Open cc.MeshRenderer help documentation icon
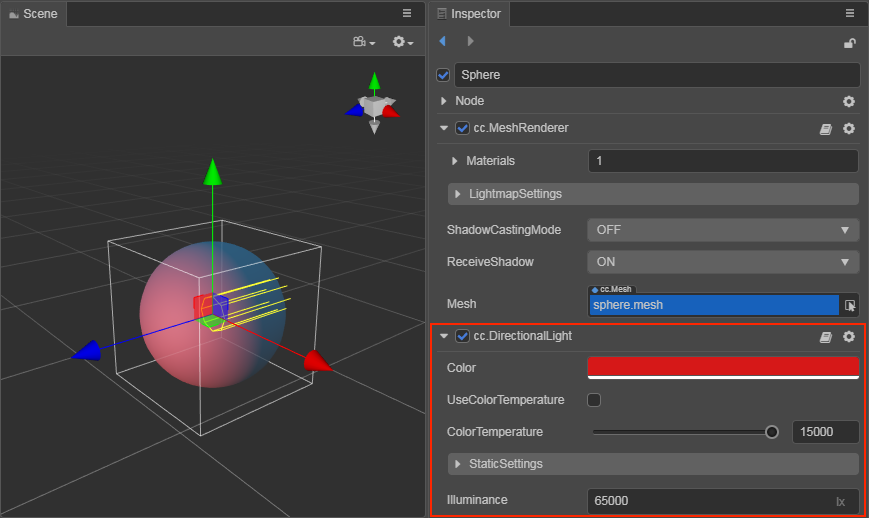The height and width of the screenshot is (518, 869). tap(826, 128)
